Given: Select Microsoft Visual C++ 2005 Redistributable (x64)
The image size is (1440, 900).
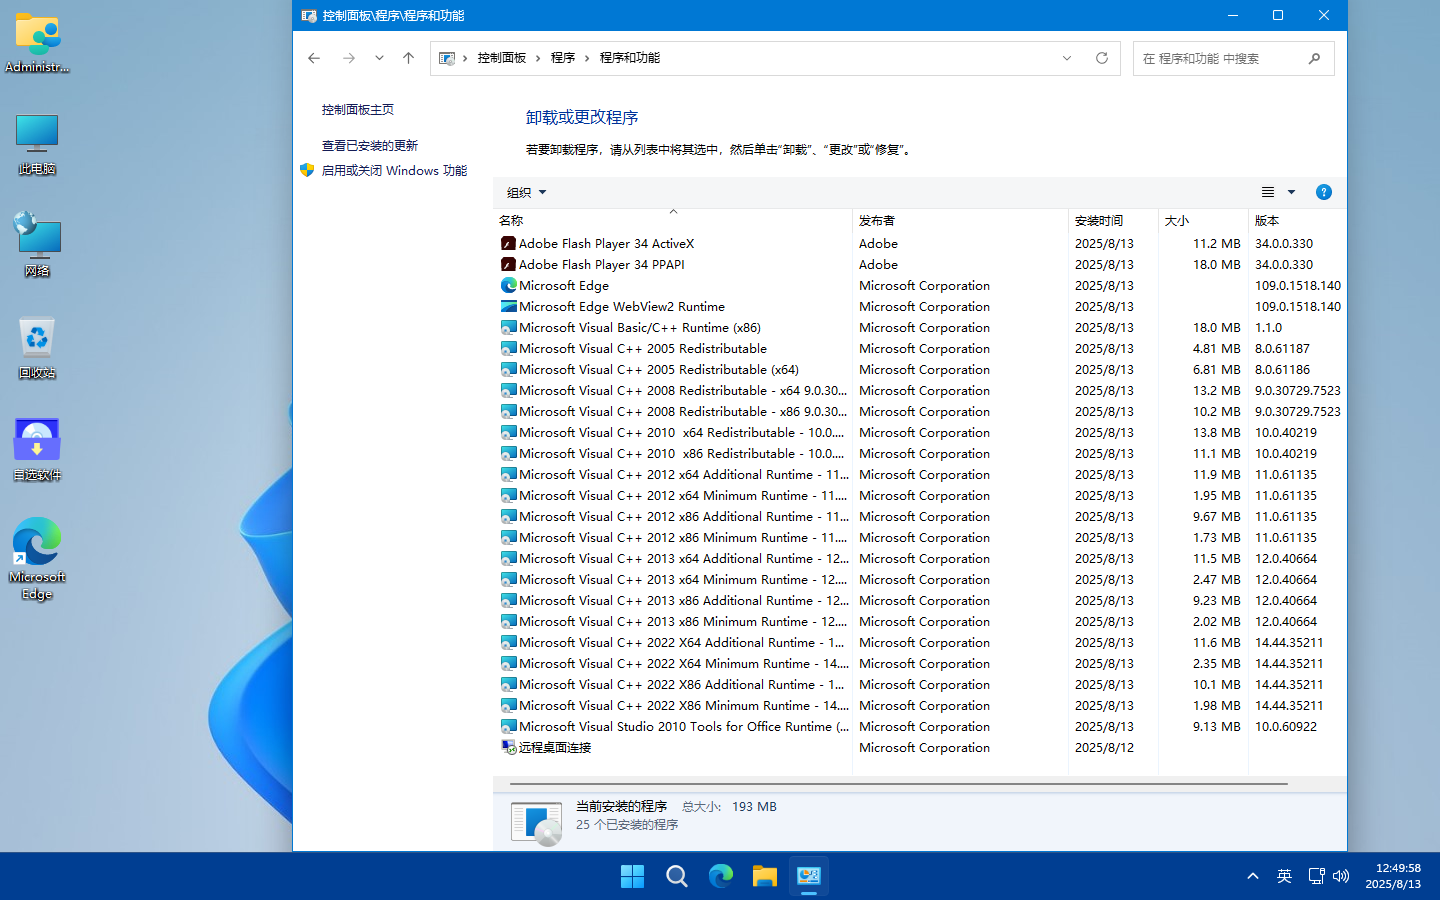Looking at the screenshot, I should tap(920, 370).
